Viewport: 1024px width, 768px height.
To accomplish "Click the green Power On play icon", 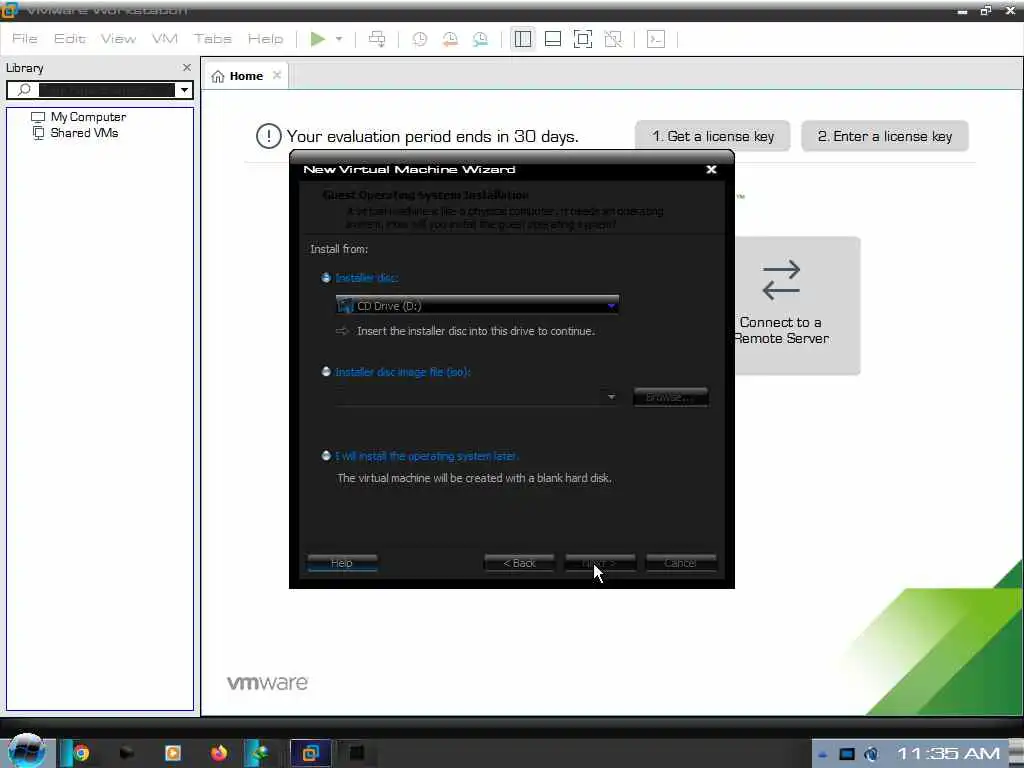I will click(x=317, y=39).
